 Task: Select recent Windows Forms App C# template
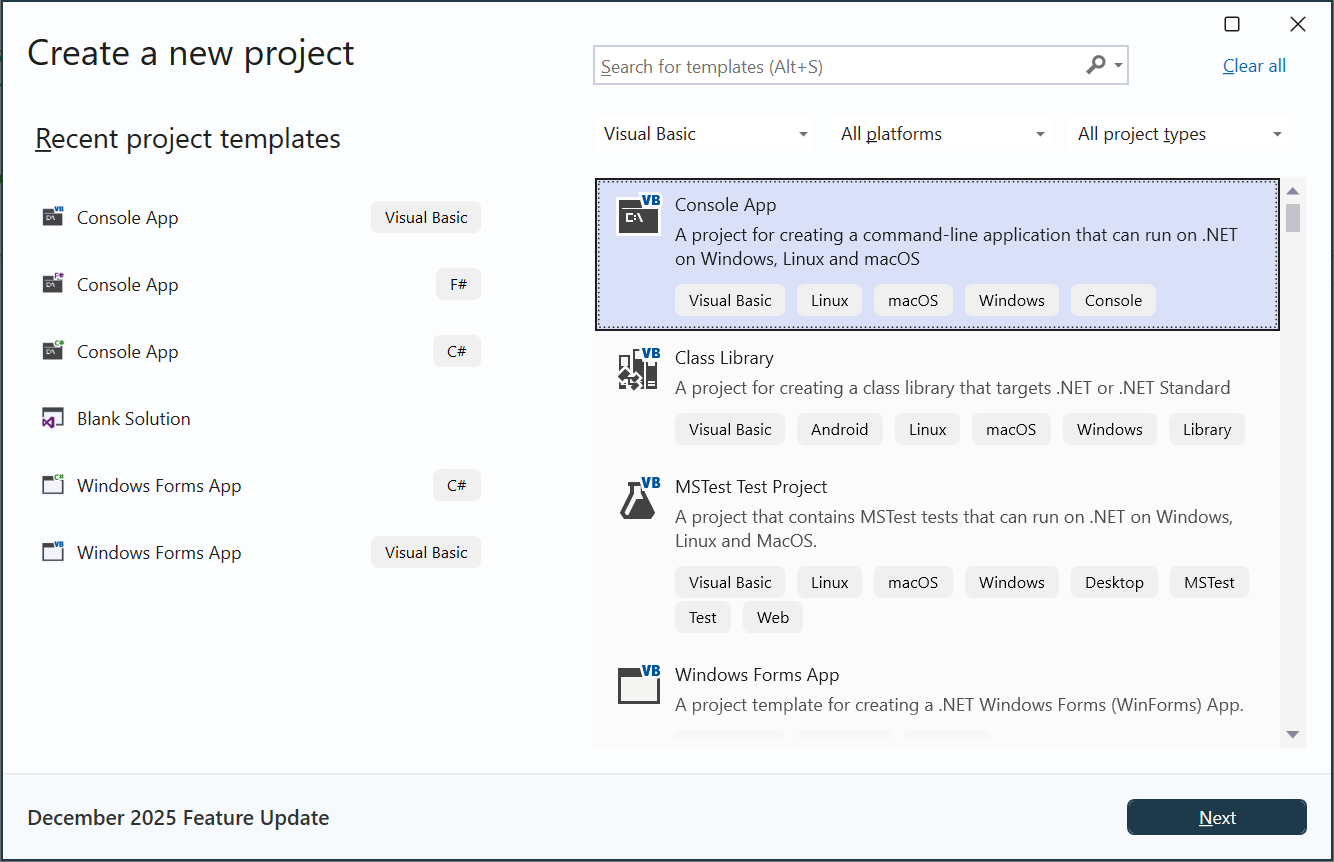tap(261, 485)
